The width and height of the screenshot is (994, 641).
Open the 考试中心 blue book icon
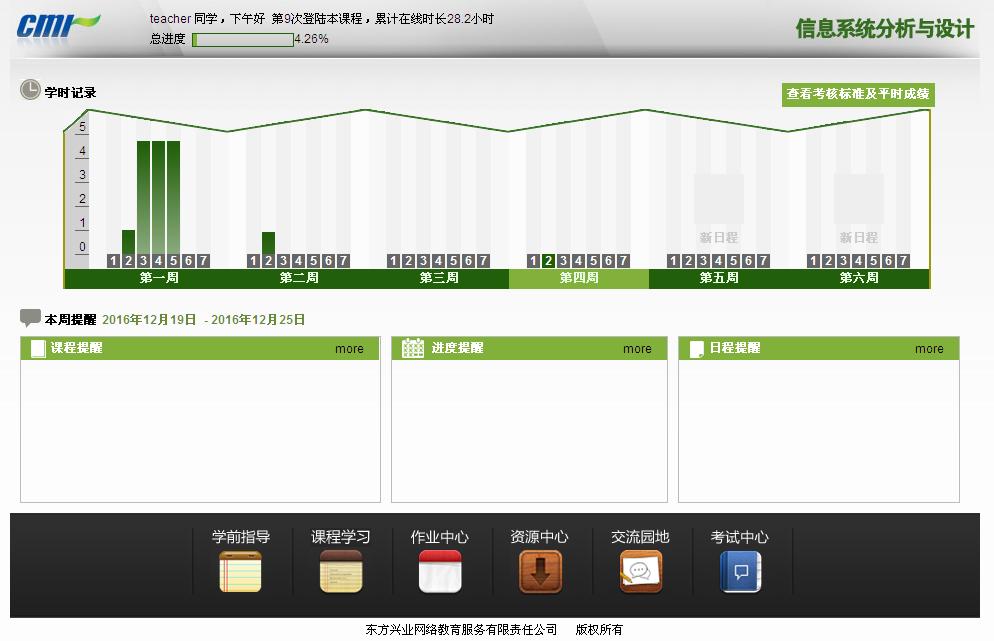(x=740, y=572)
